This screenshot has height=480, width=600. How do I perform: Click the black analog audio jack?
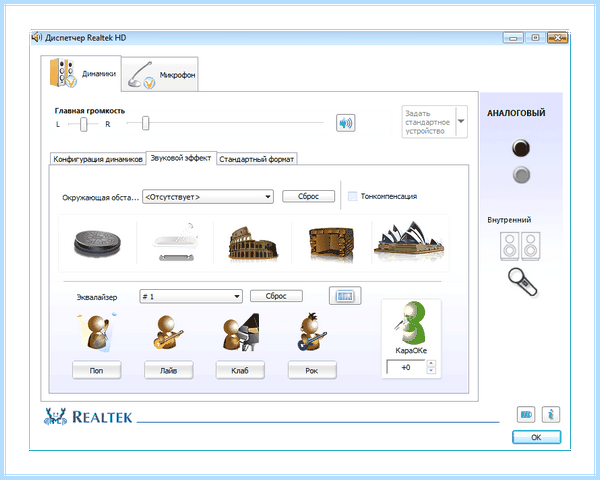coord(521,148)
